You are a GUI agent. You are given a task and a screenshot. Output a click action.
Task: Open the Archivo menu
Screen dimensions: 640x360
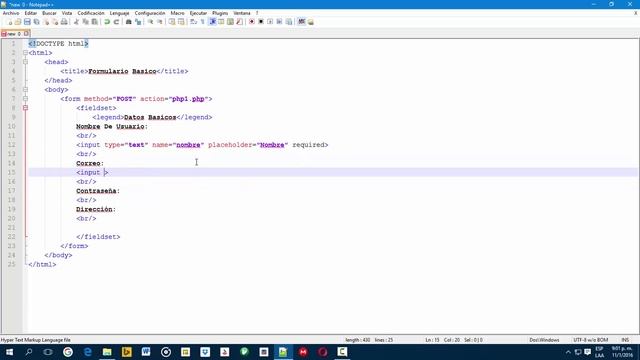click(x=11, y=13)
